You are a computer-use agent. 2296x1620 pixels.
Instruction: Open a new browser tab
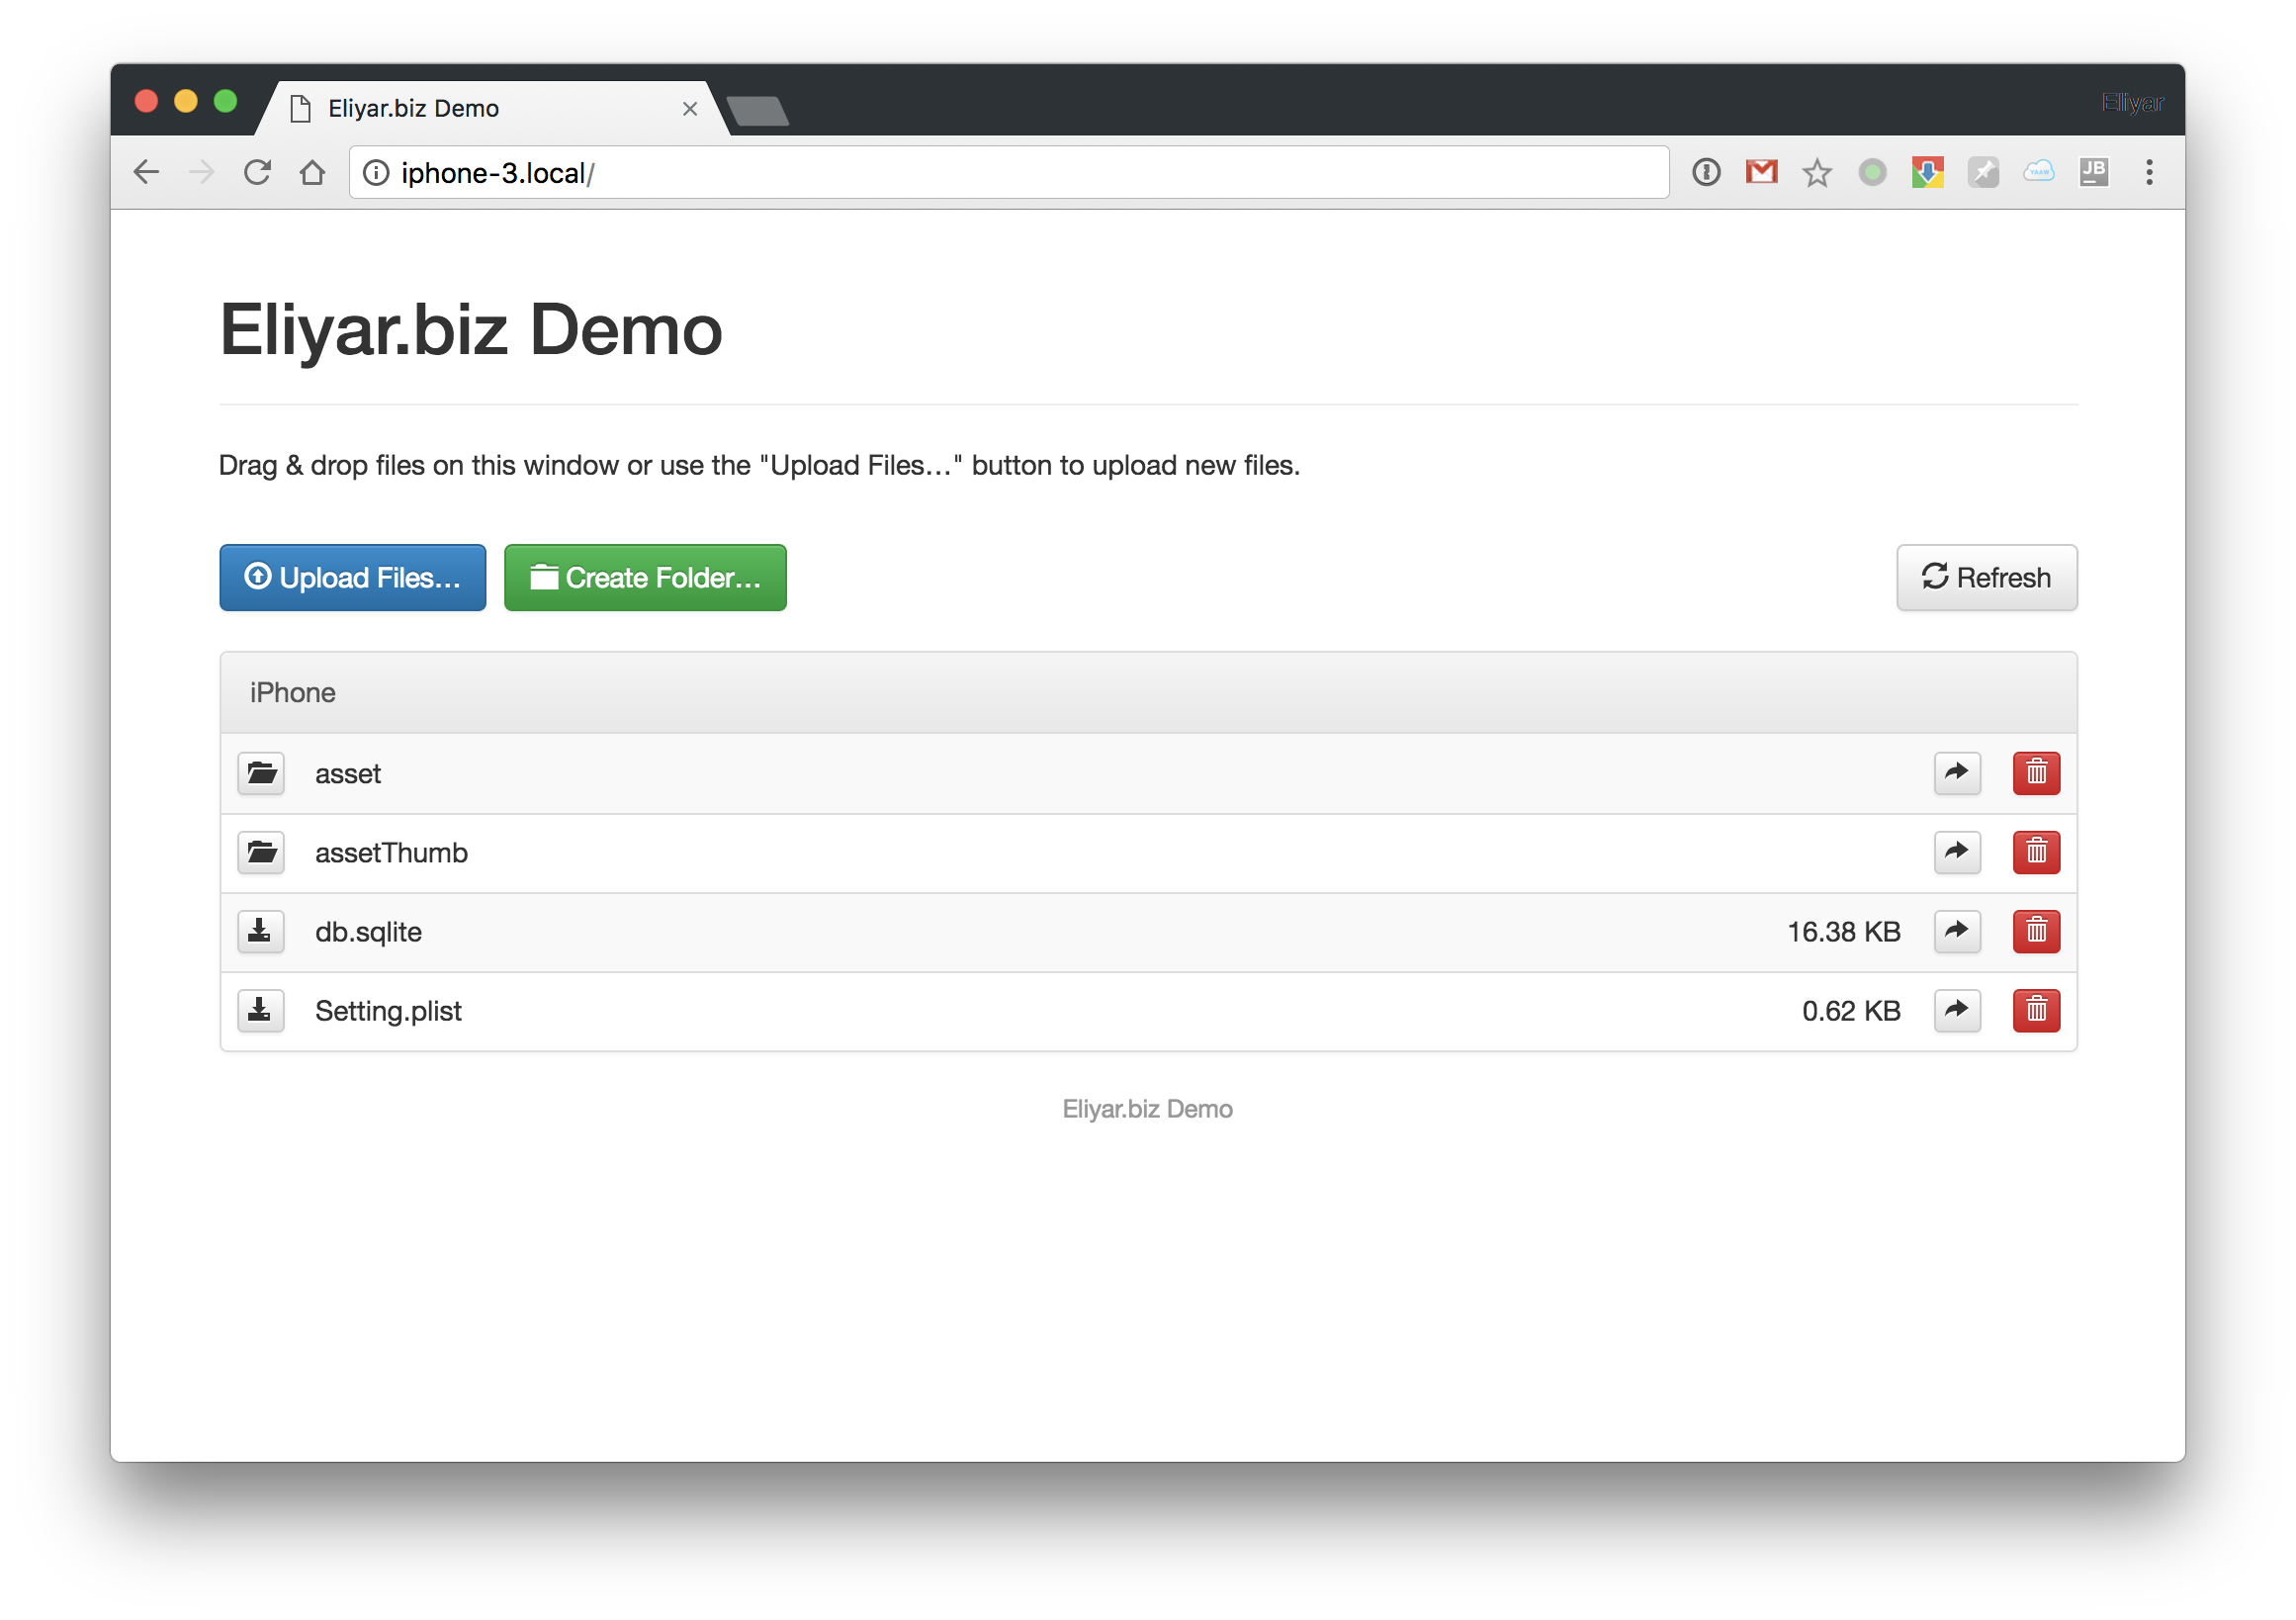pyautogui.click(x=758, y=111)
